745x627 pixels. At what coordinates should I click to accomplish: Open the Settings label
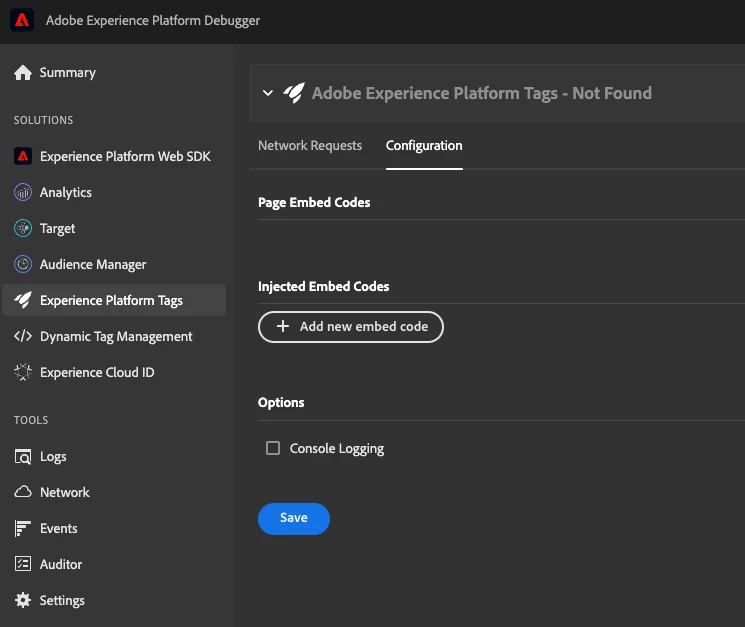pyautogui.click(x=62, y=600)
